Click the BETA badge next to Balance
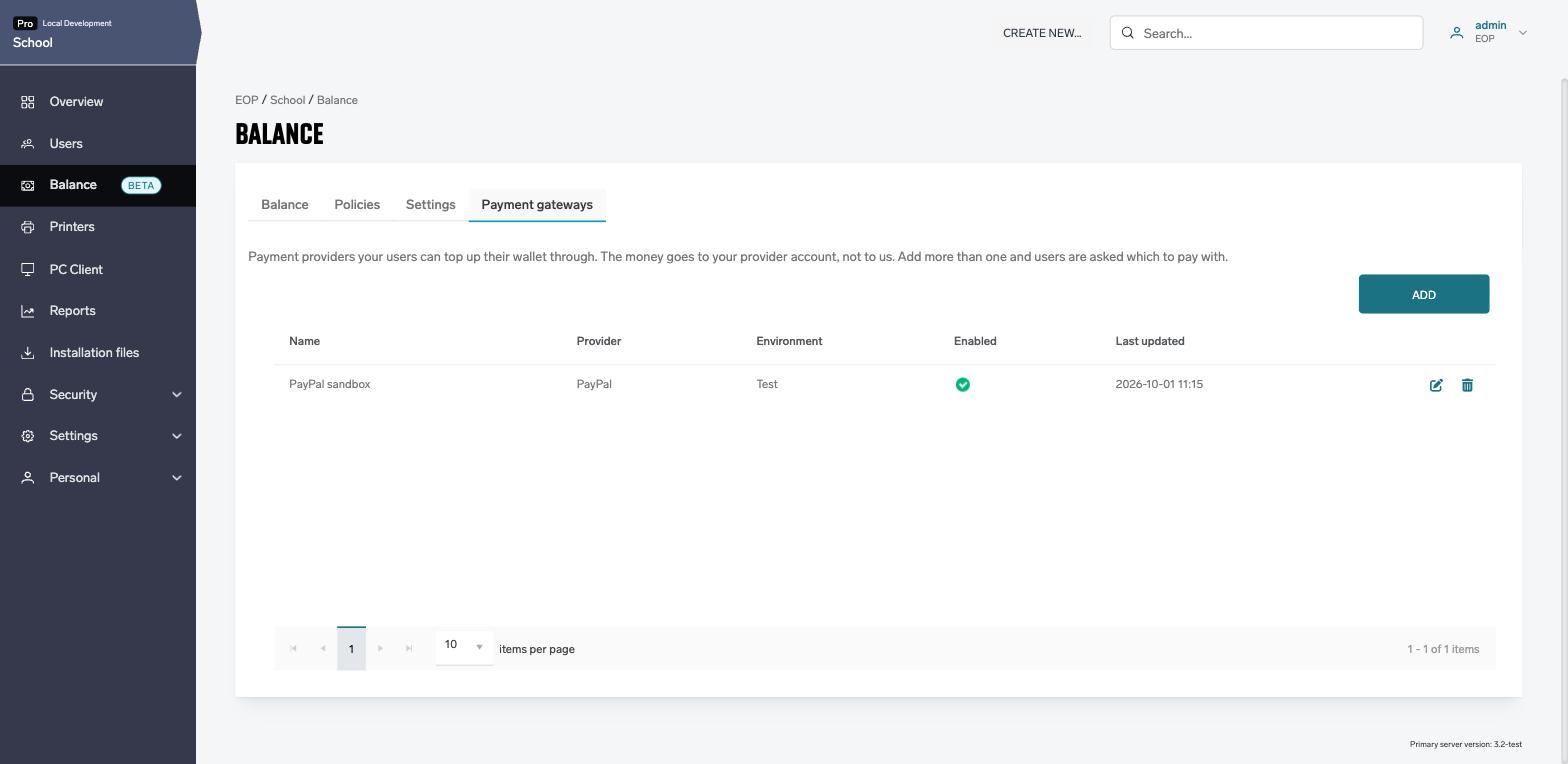 tap(141, 185)
